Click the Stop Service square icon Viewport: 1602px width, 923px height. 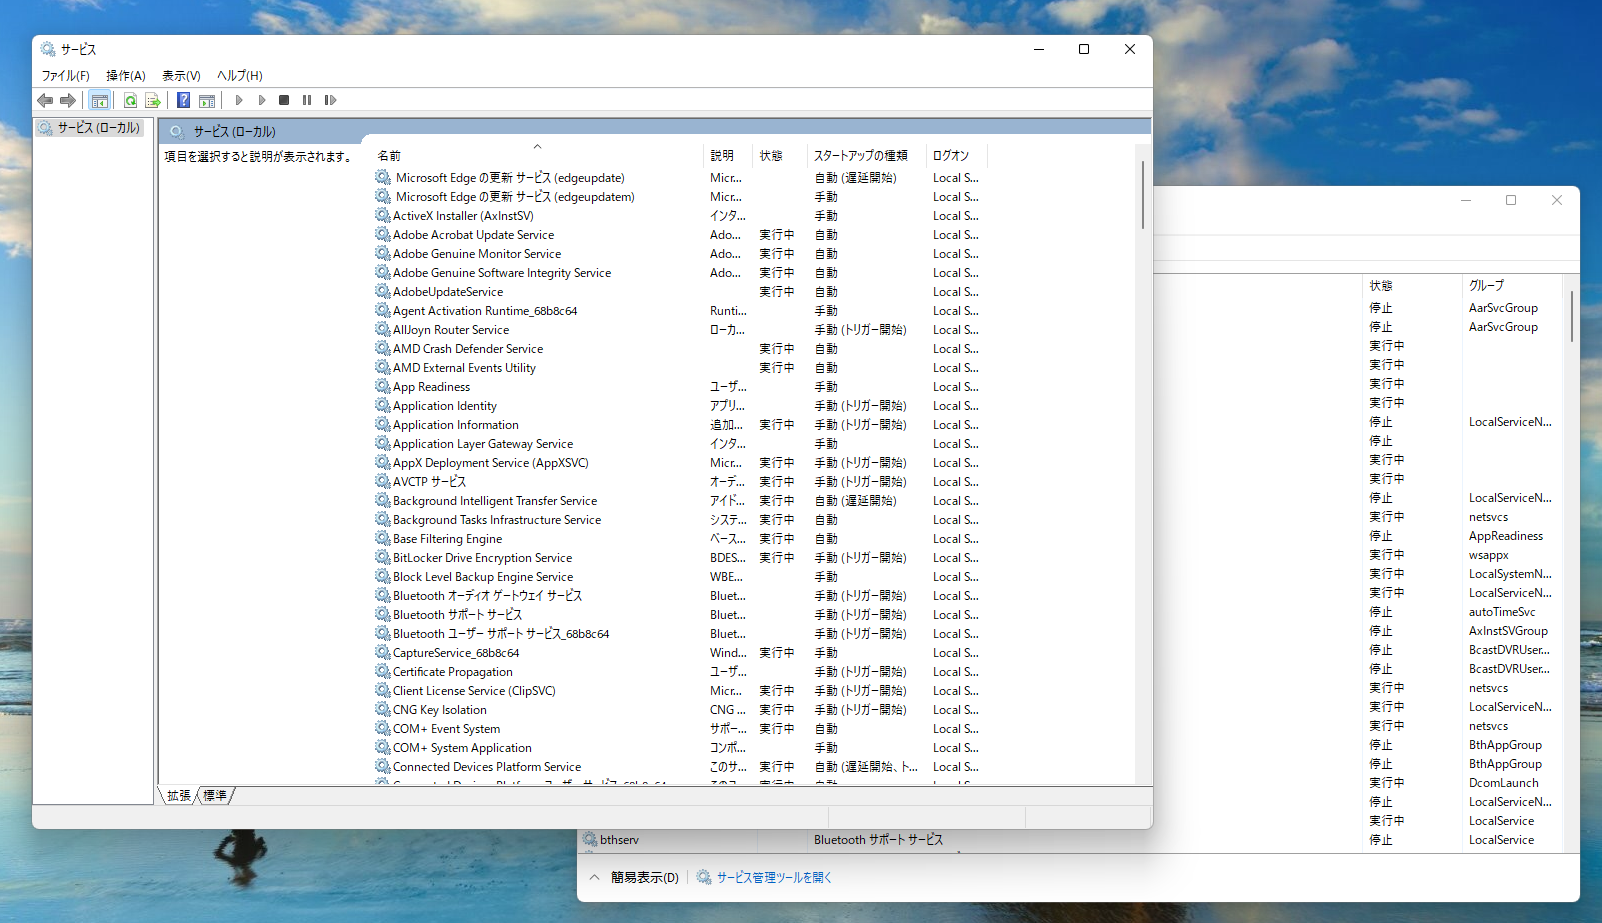pyautogui.click(x=284, y=100)
